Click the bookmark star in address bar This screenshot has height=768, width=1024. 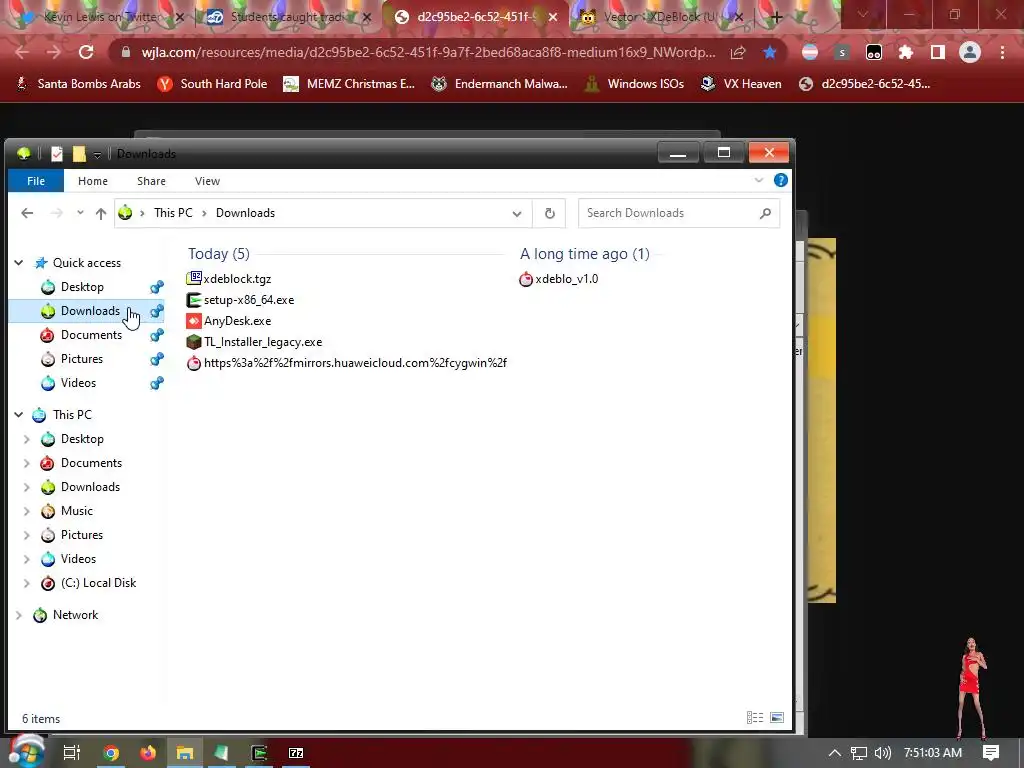tap(770, 52)
